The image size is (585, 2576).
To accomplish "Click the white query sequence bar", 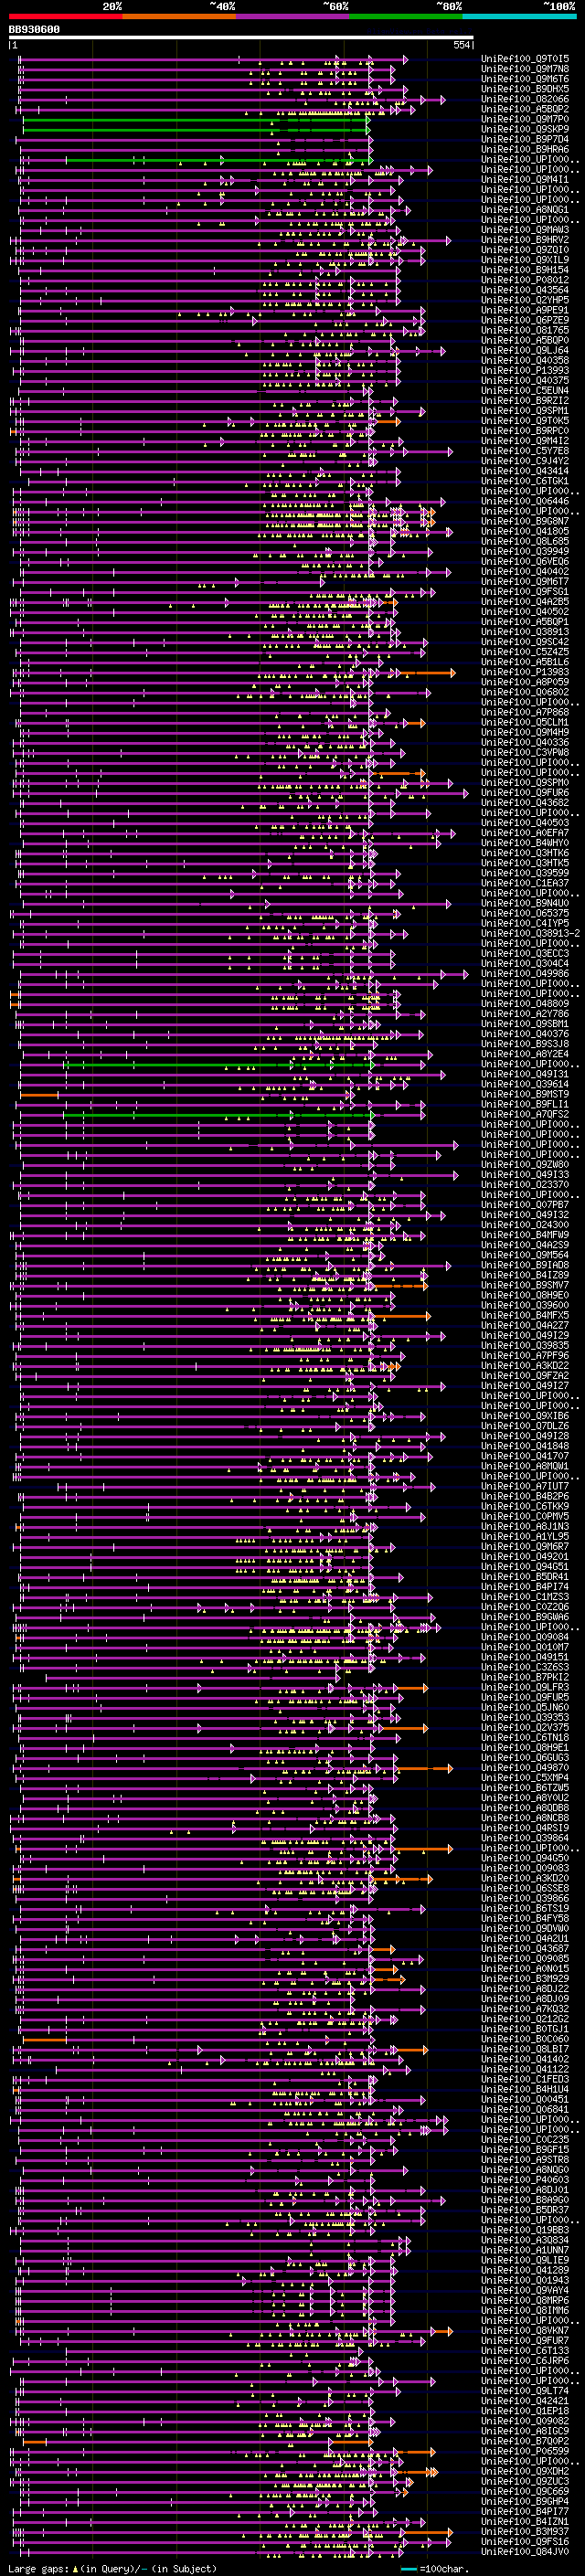I will (x=241, y=38).
